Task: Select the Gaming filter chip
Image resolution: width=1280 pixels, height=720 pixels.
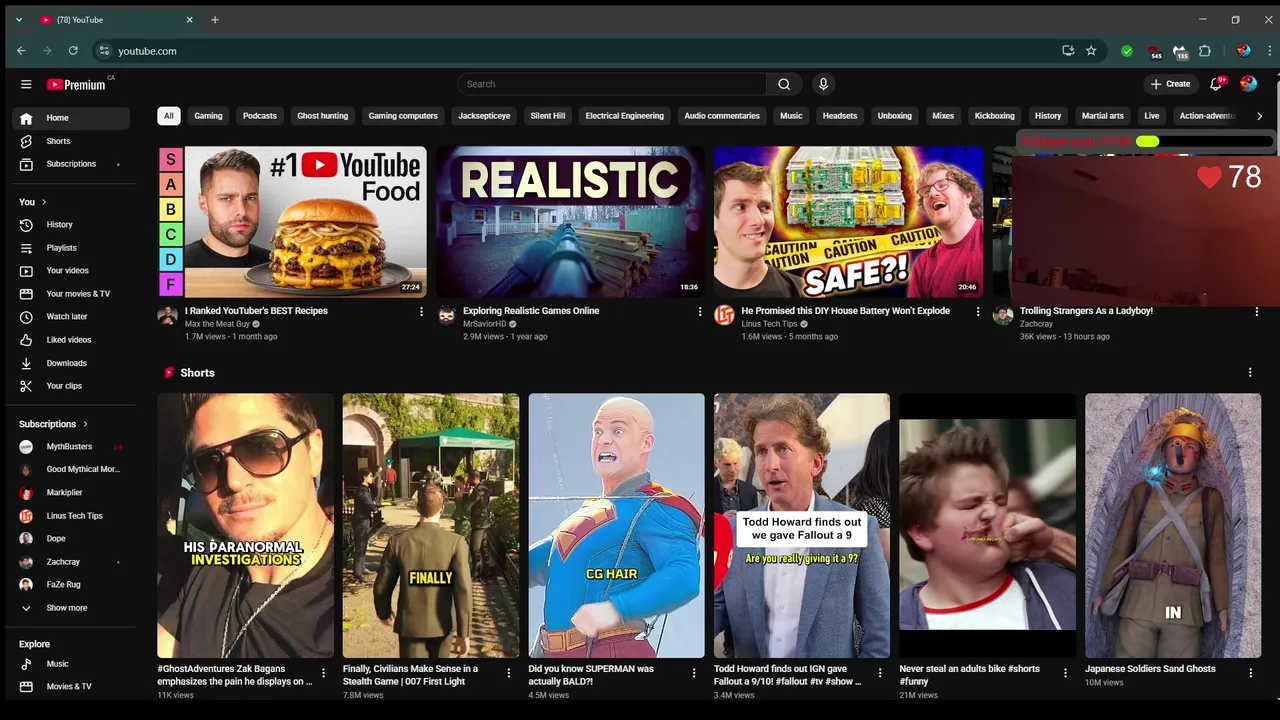Action: click(208, 116)
